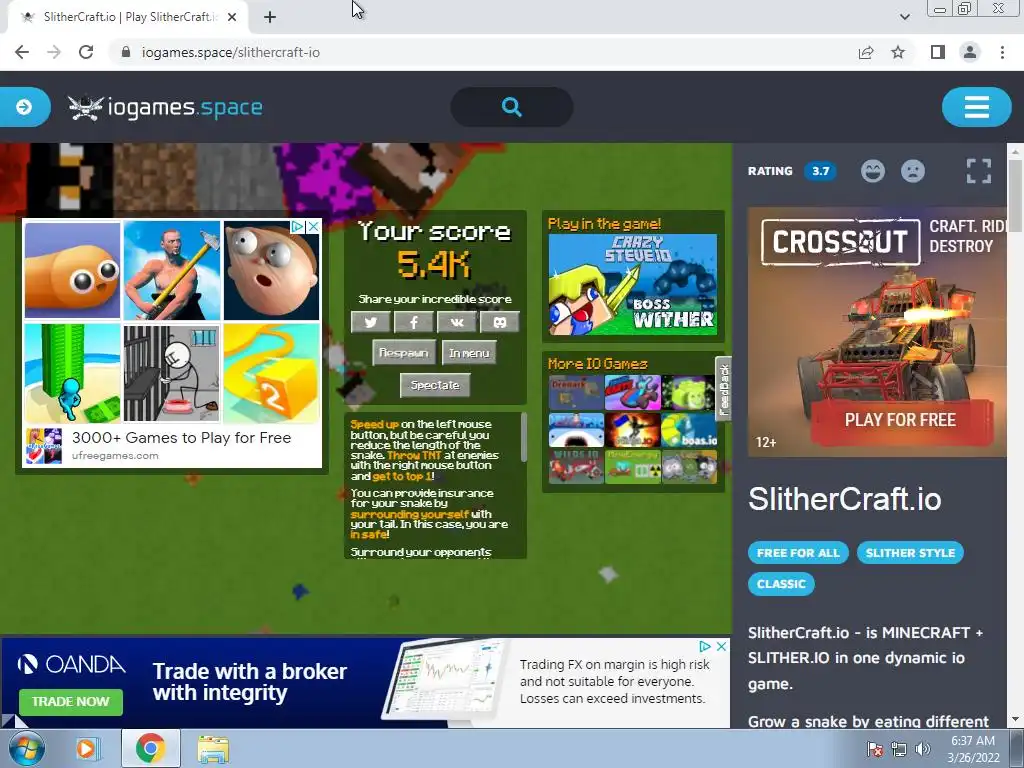Toggle the browser side panel
This screenshot has height=768, width=1024.
(938, 52)
